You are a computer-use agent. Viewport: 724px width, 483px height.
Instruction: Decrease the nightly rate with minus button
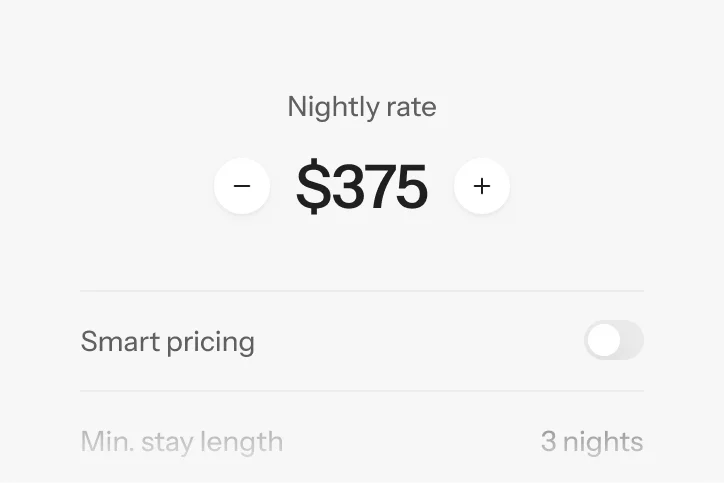click(x=242, y=186)
